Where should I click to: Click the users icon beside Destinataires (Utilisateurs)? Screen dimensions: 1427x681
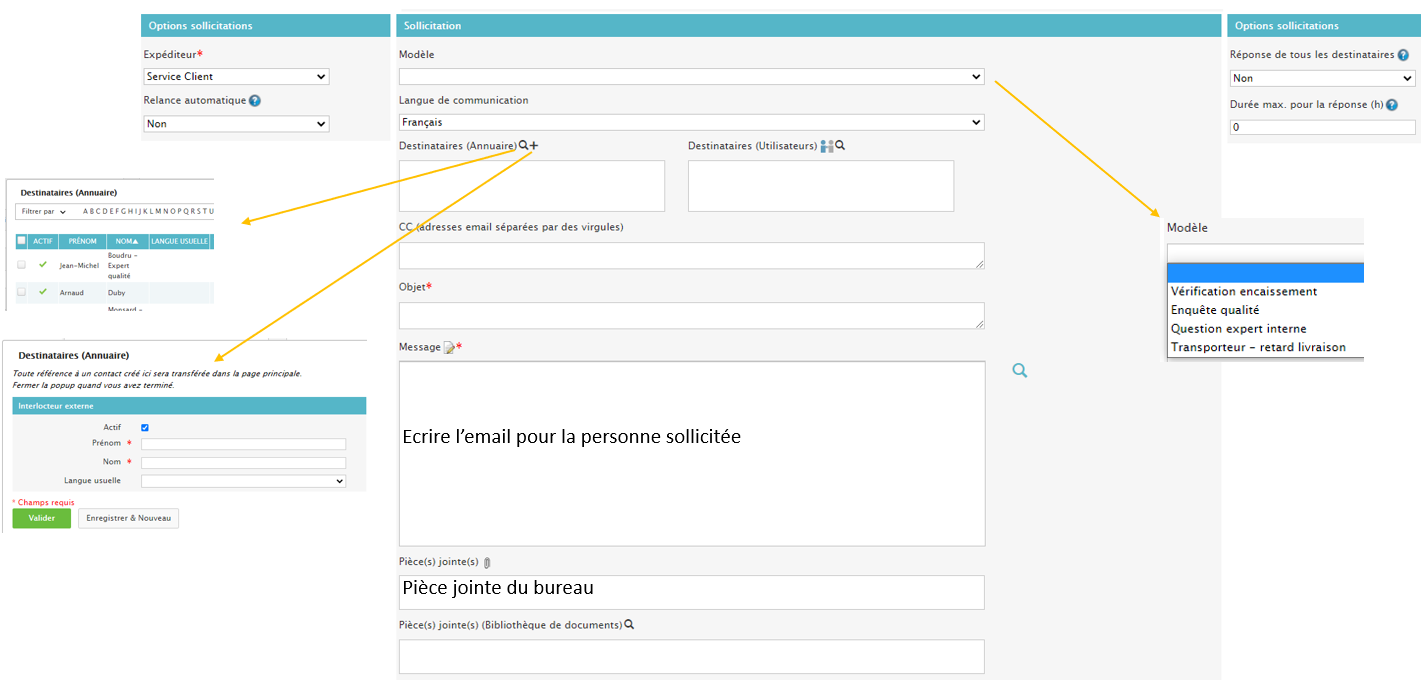(827, 146)
